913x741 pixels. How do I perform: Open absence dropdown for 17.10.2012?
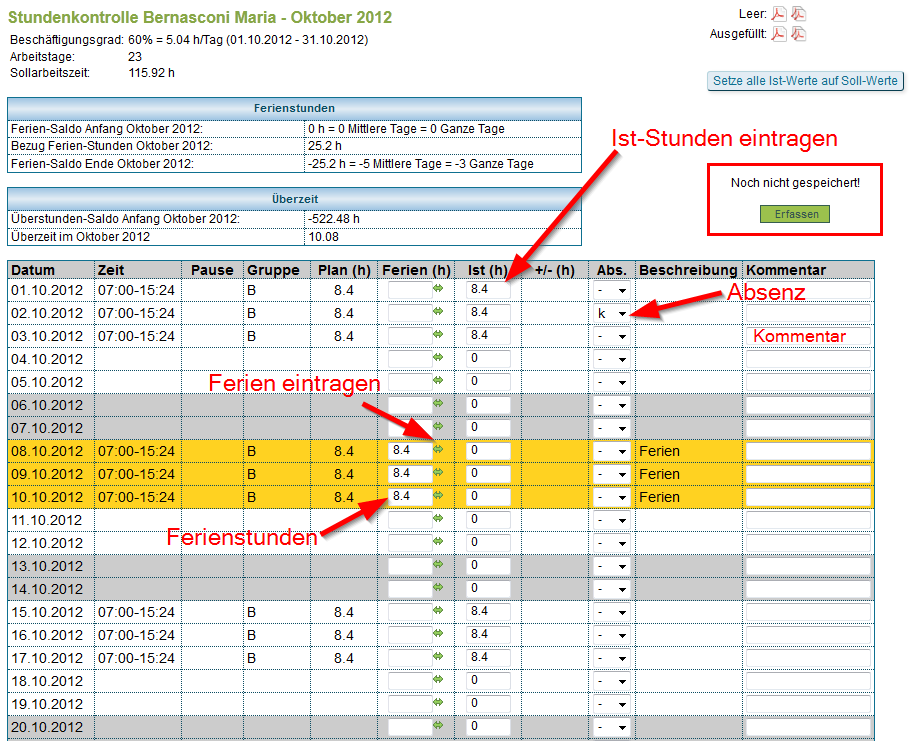click(x=611, y=658)
